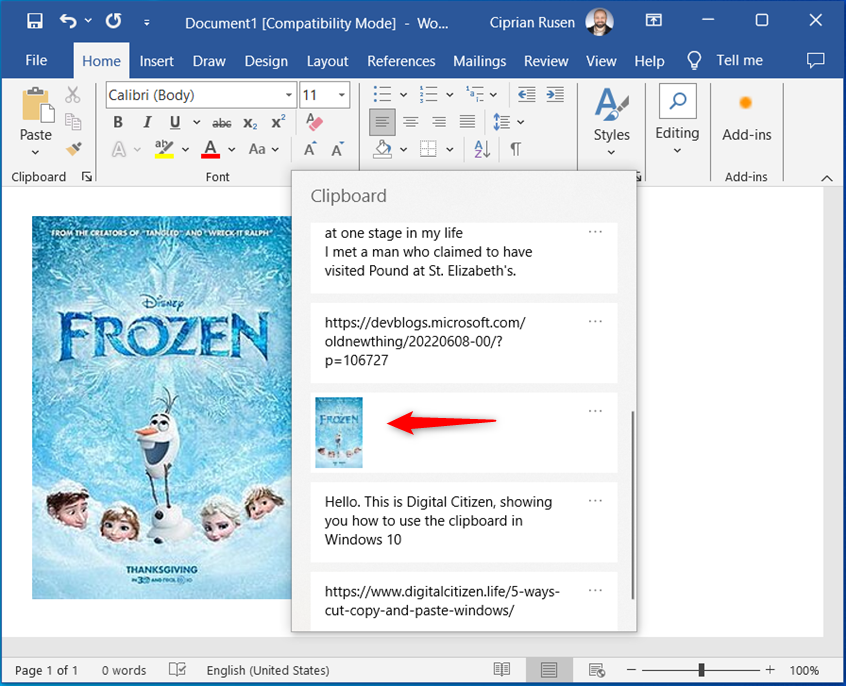Launch the Clipboard pane dialog expander
The height and width of the screenshot is (686, 846).
[86, 176]
